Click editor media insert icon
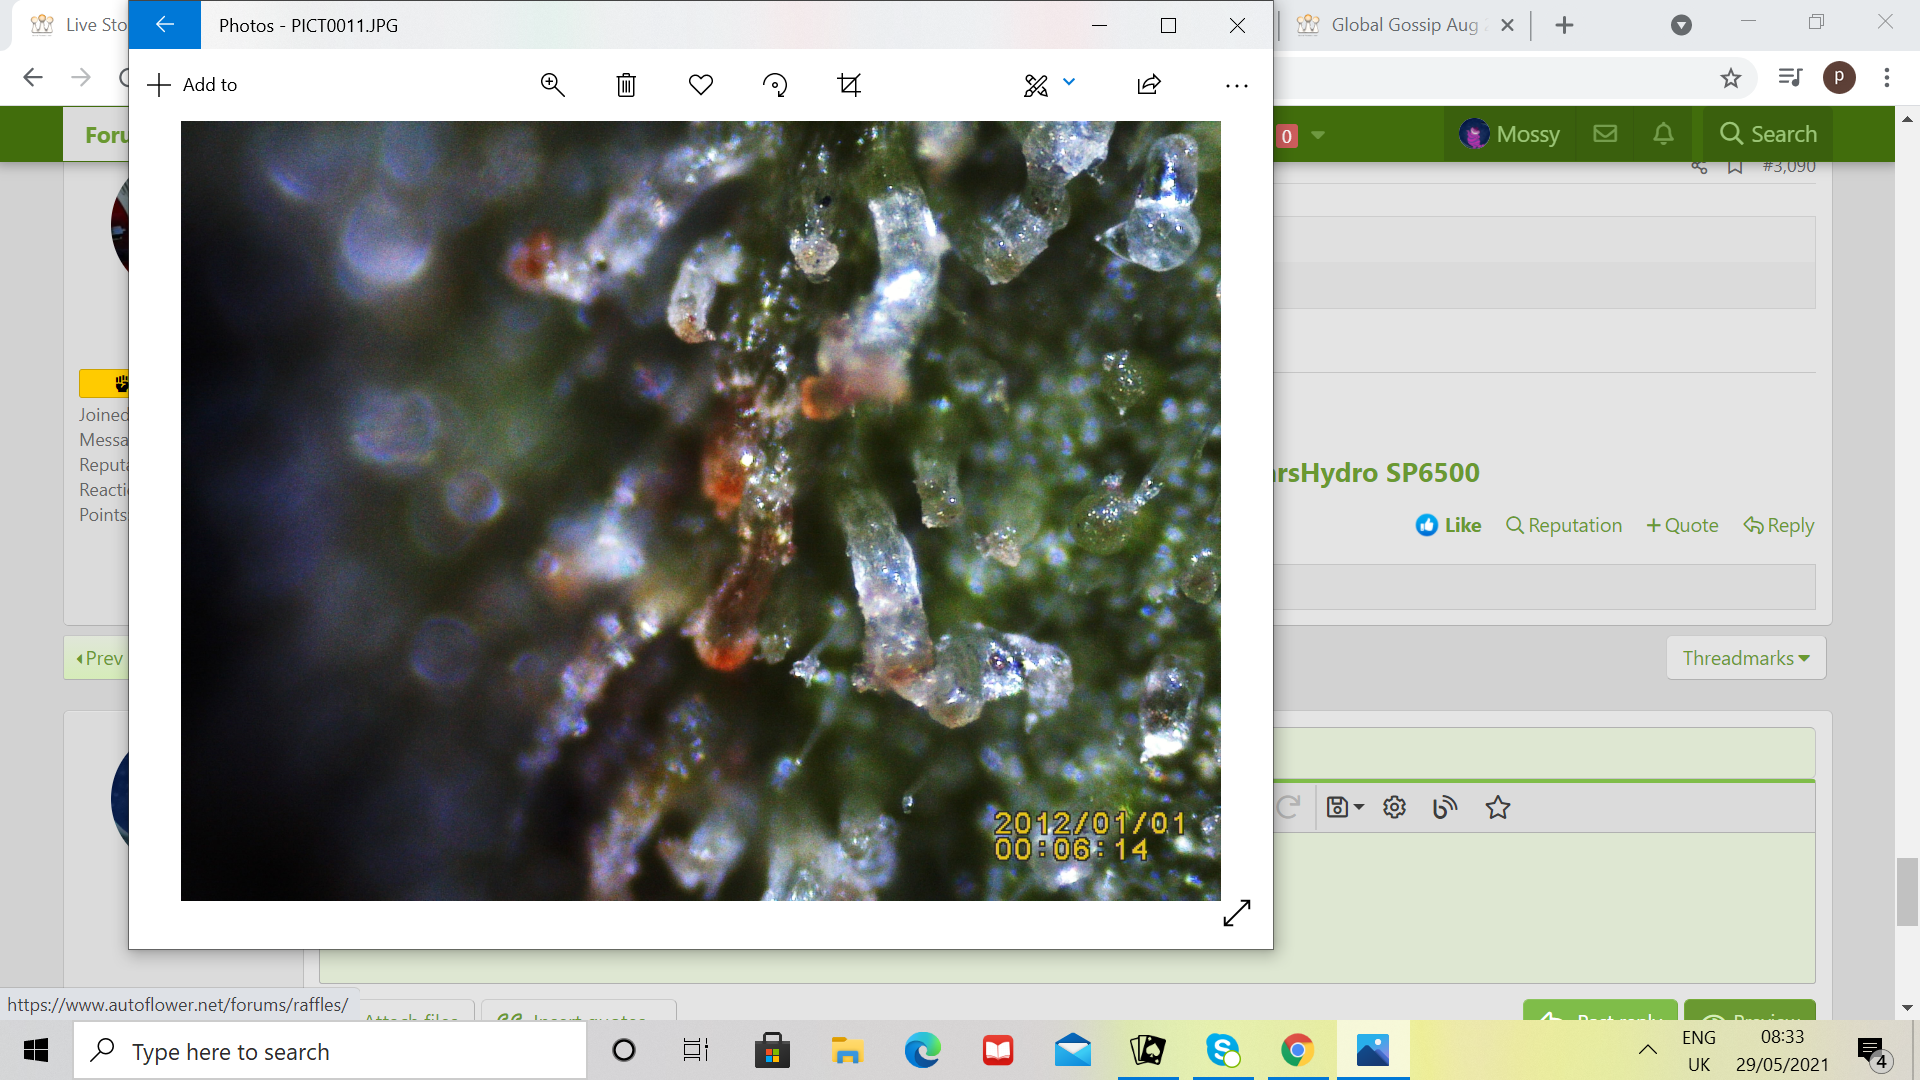Image resolution: width=1920 pixels, height=1080 pixels. 1445,807
